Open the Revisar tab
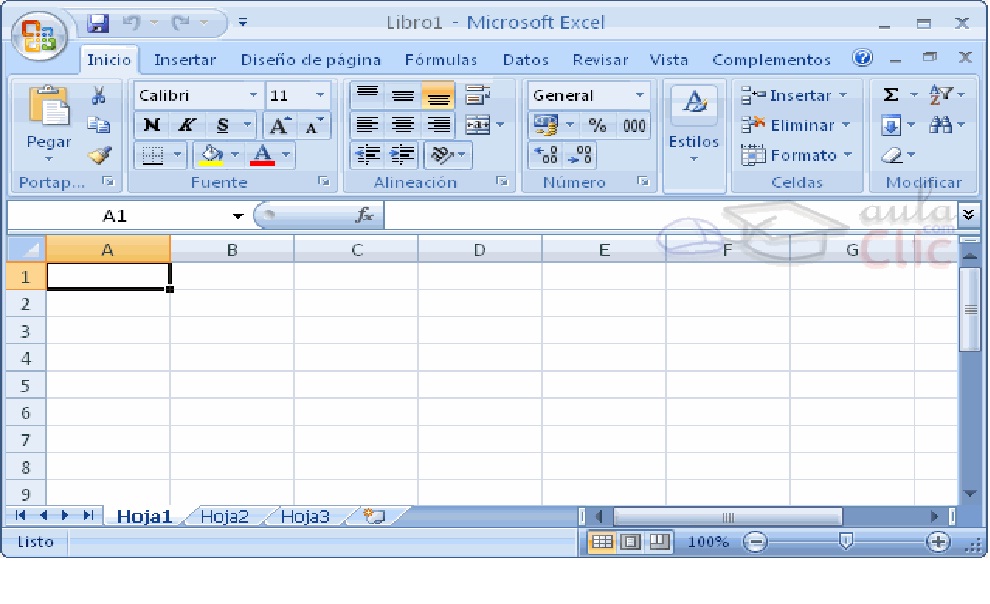The height and width of the screenshot is (604, 990). (600, 60)
